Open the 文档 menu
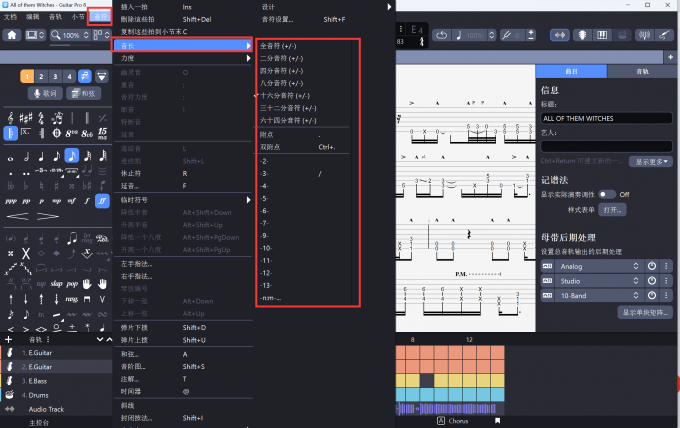 10,17
